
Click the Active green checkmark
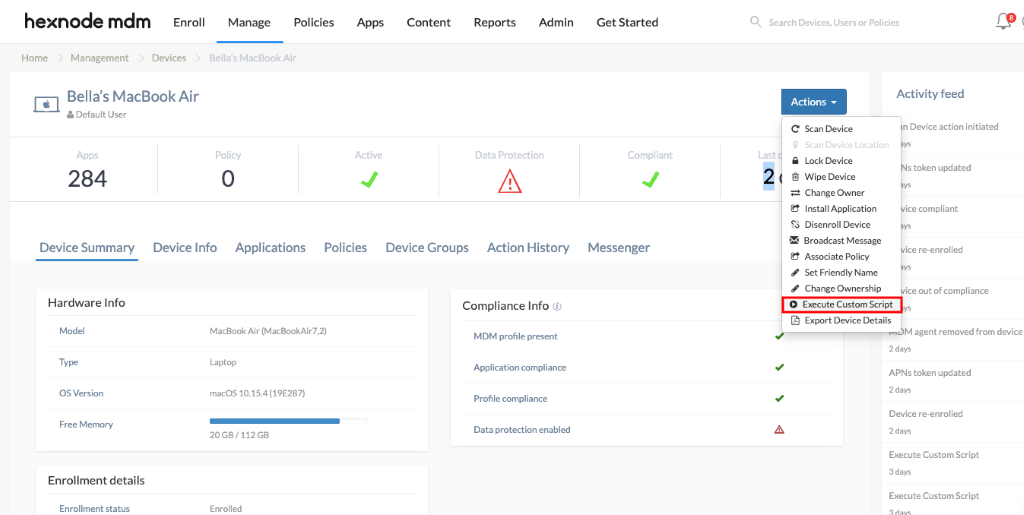369,179
